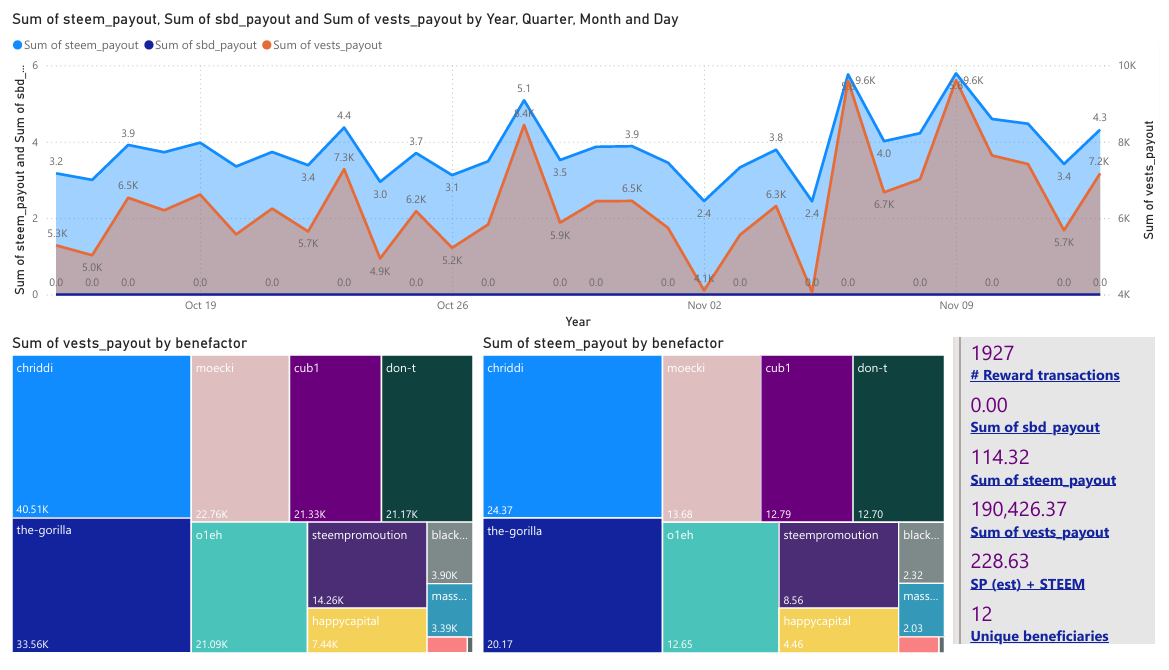Select moecki tile in steem_payout treemap
The height and width of the screenshot is (670, 1169).
pyautogui.click(x=711, y=439)
